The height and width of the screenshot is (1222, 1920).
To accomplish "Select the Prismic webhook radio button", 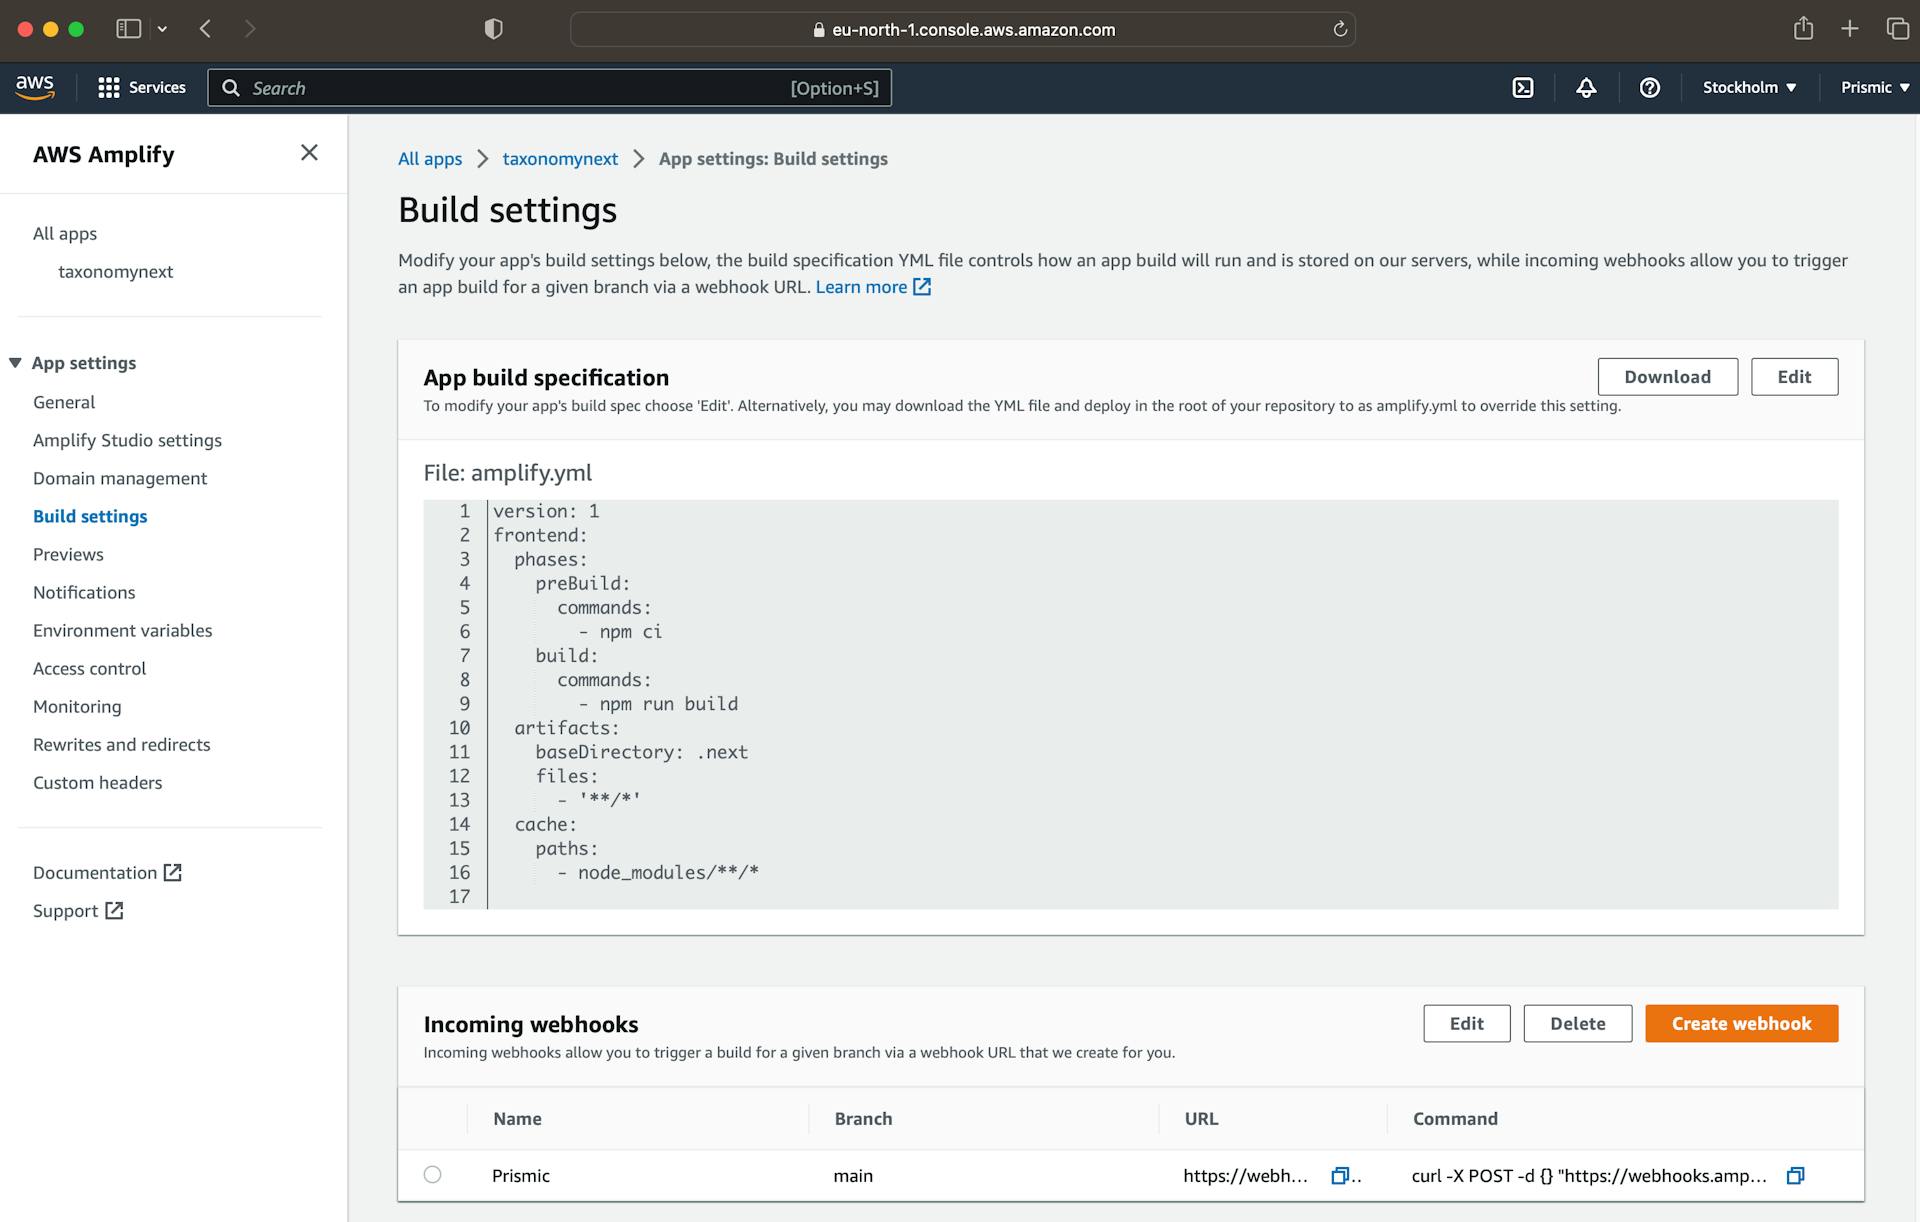I will (x=432, y=1175).
